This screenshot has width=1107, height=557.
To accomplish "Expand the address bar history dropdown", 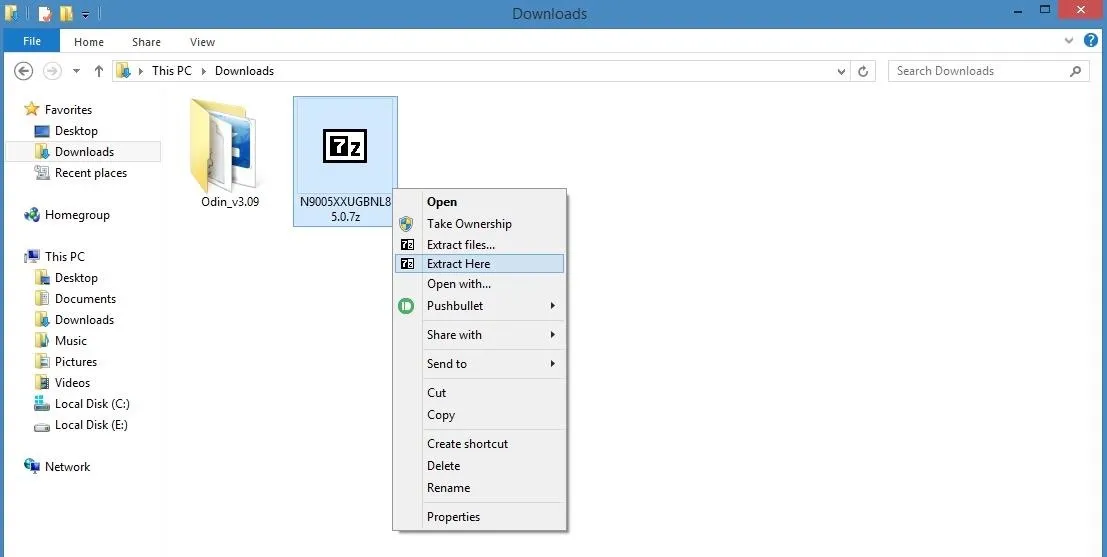I will 841,71.
